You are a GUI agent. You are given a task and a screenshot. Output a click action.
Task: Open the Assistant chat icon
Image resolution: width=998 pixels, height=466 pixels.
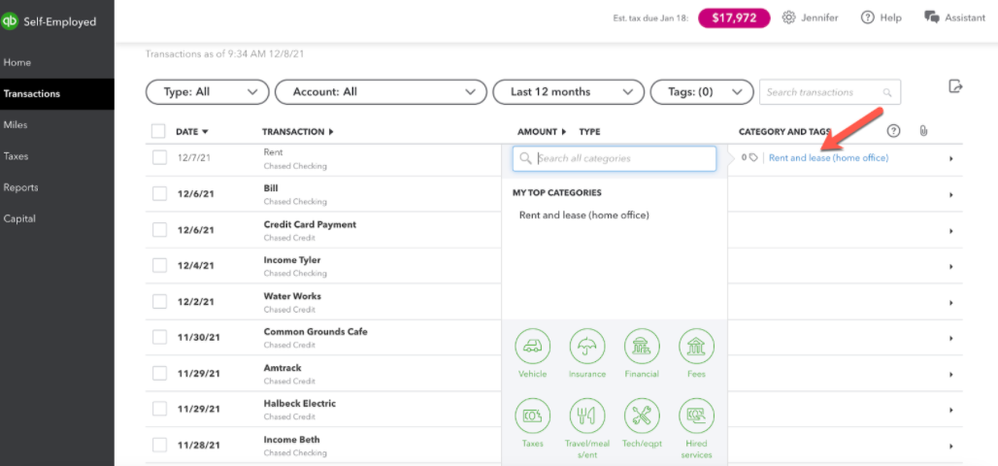[932, 17]
